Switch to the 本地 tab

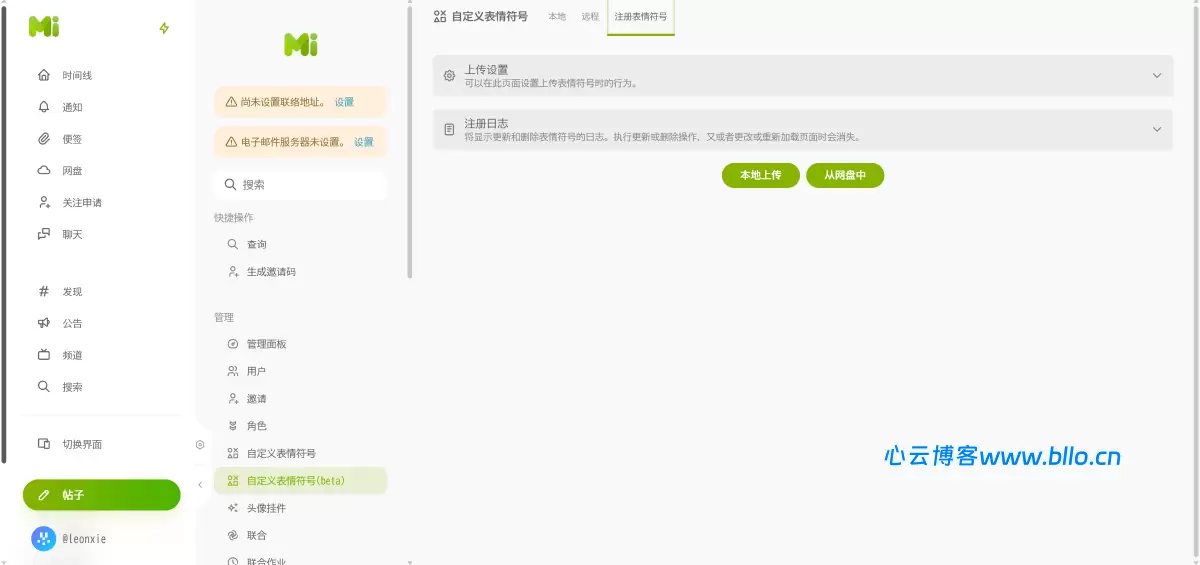click(x=557, y=17)
